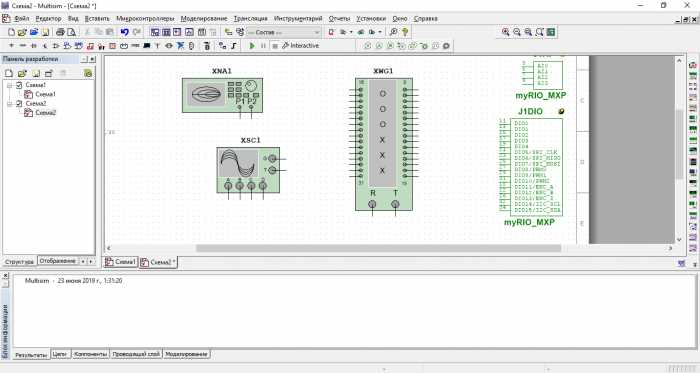Click the spreadsheet view toolbar icon
Viewport: 700px width, 373px height.
[x=167, y=32]
